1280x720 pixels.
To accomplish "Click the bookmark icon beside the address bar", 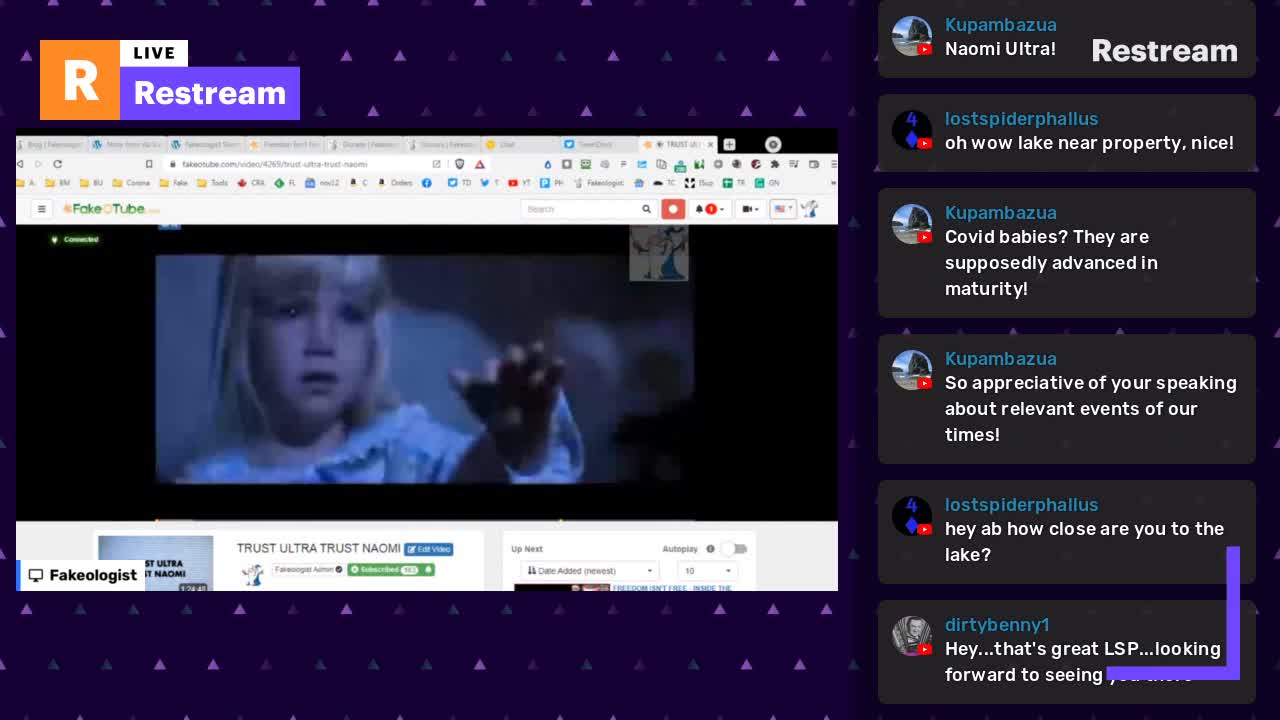I will pos(149,164).
